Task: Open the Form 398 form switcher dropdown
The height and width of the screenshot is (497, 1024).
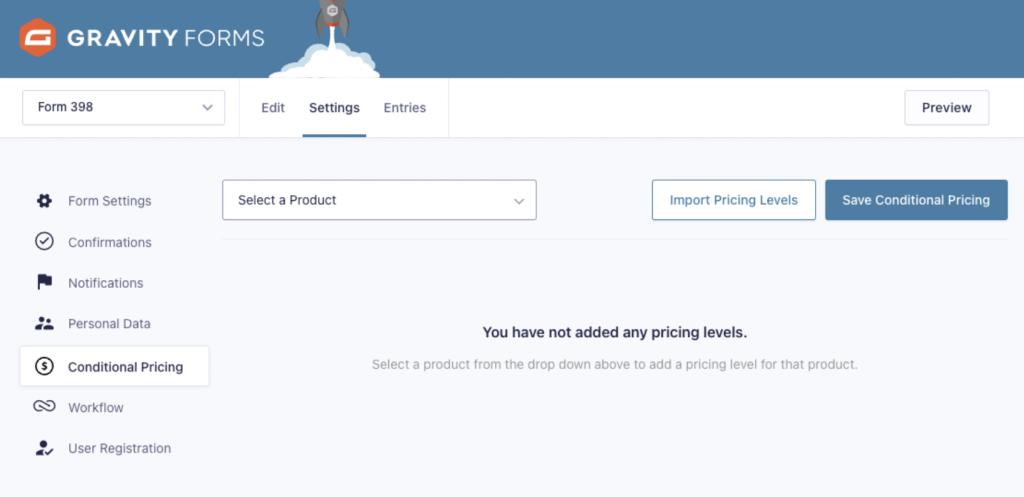Action: [x=123, y=107]
